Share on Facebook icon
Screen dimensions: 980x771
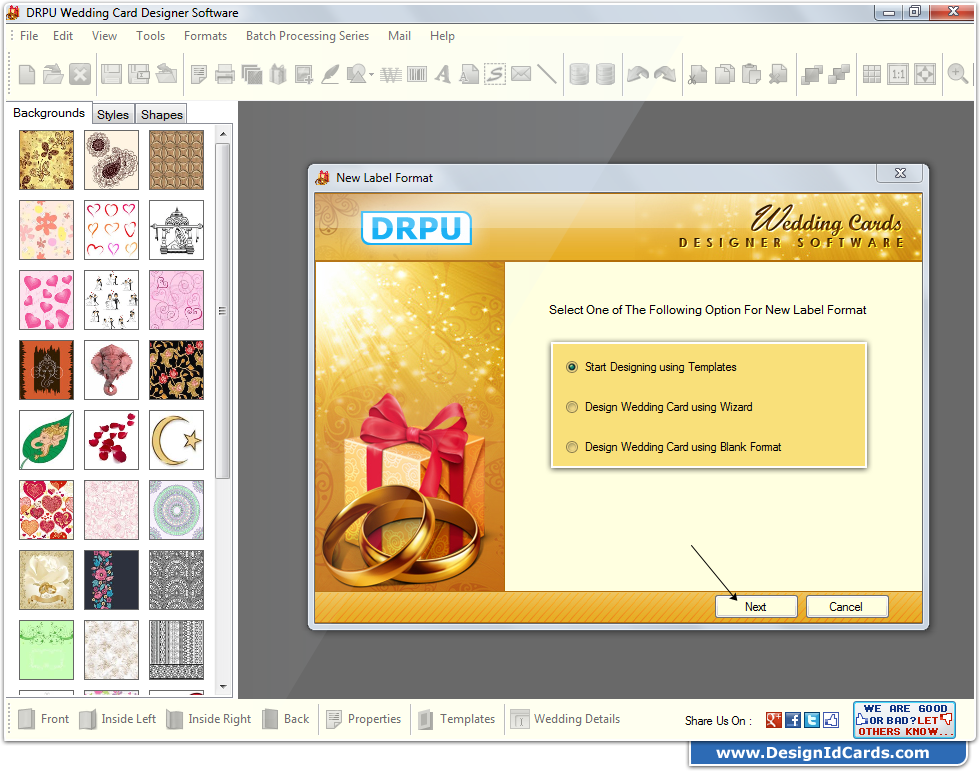(792, 720)
